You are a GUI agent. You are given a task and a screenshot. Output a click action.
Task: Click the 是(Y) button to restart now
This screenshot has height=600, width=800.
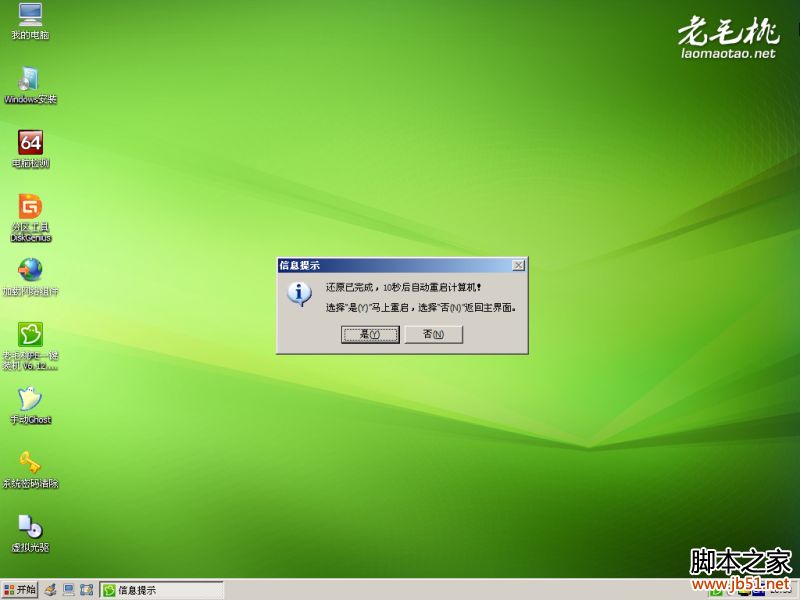pos(370,334)
